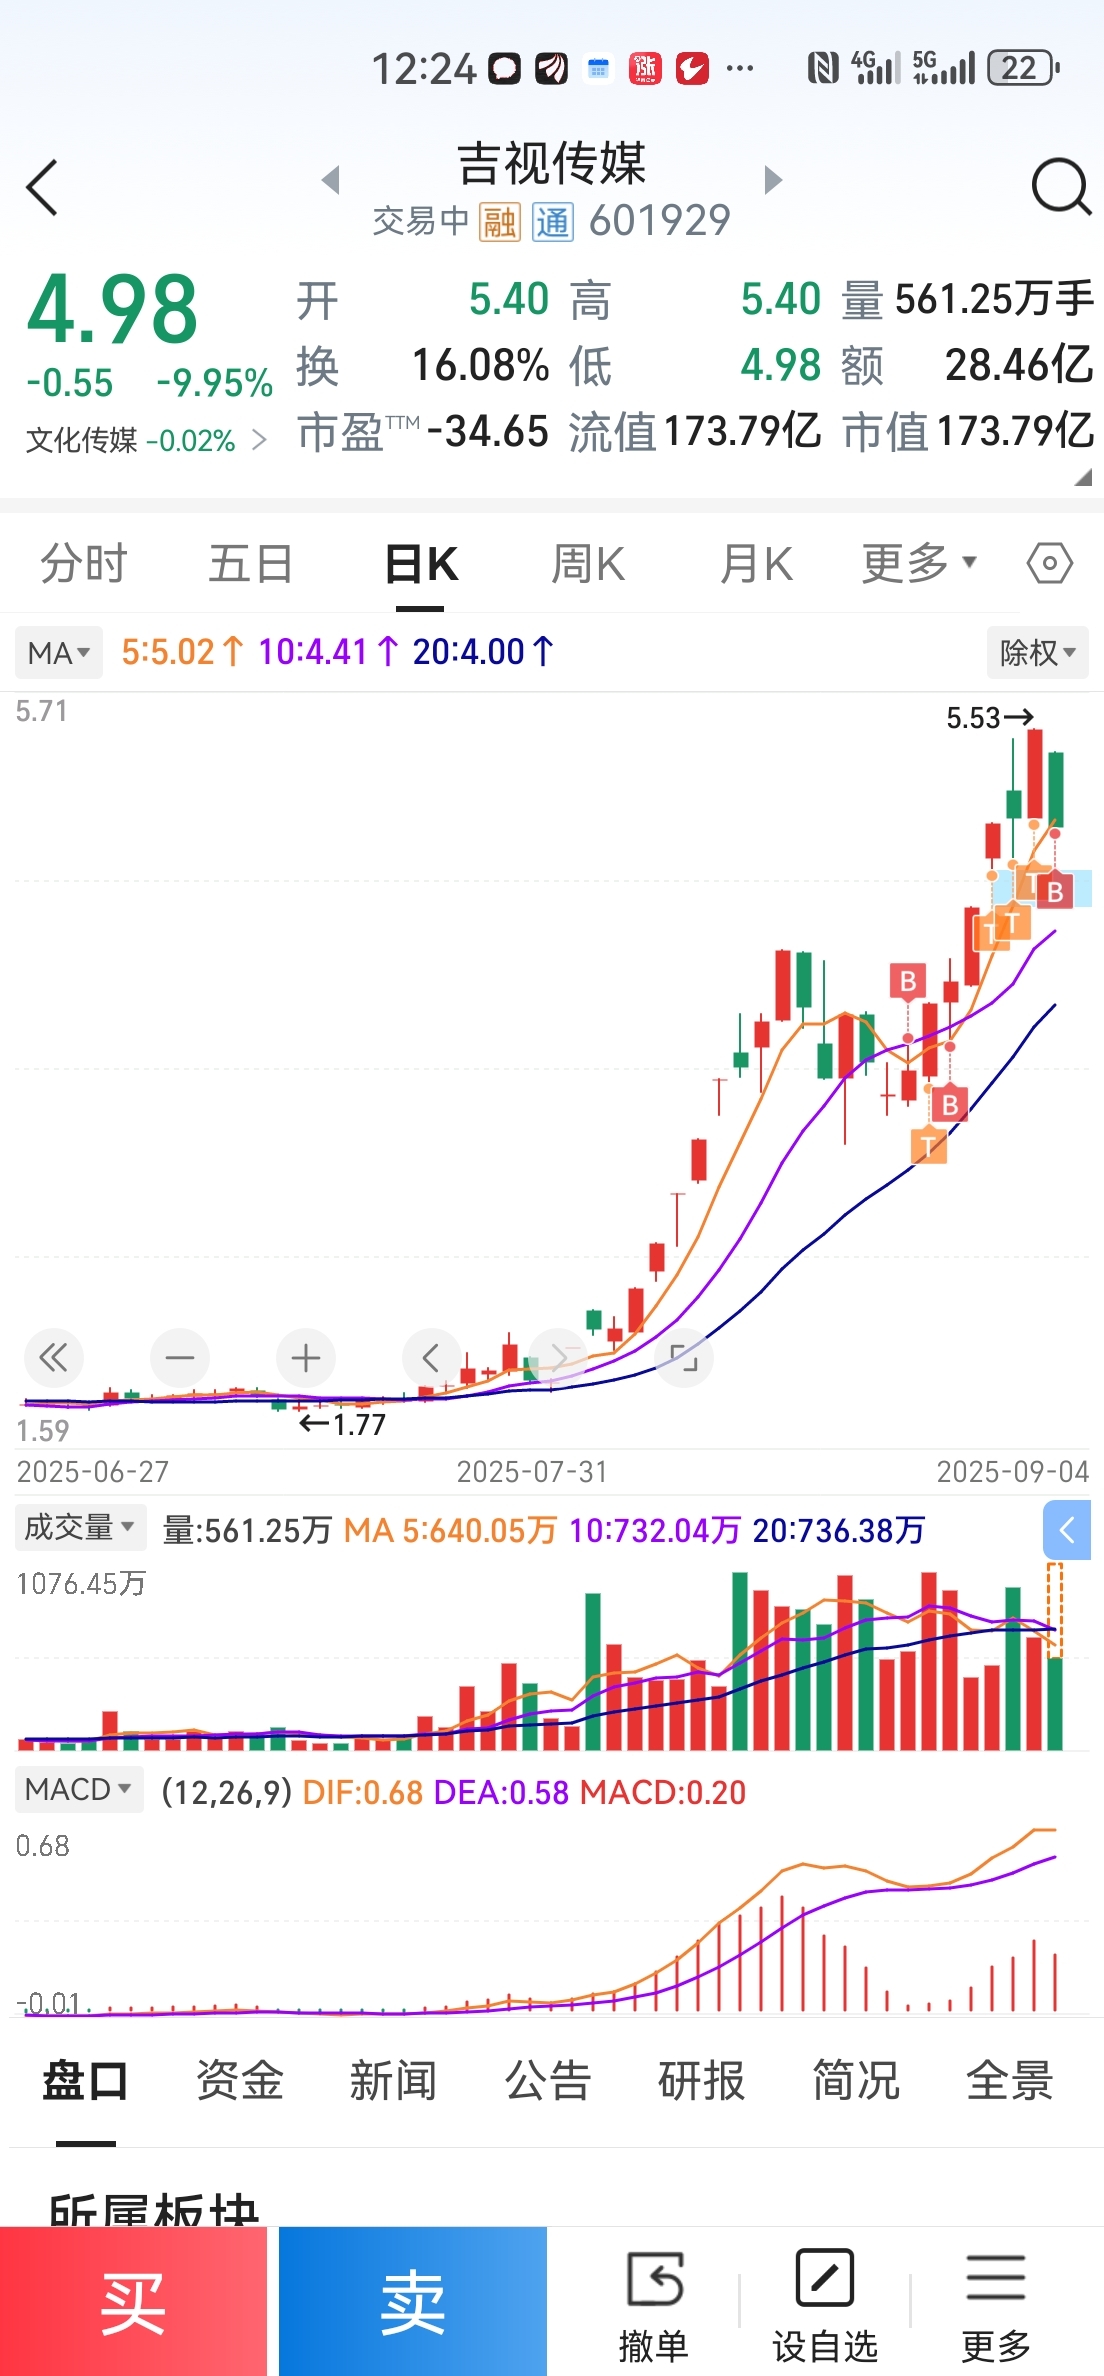Zoom out the K-line chart with the minus button
The height and width of the screenshot is (2376, 1104).
pyautogui.click(x=180, y=1357)
